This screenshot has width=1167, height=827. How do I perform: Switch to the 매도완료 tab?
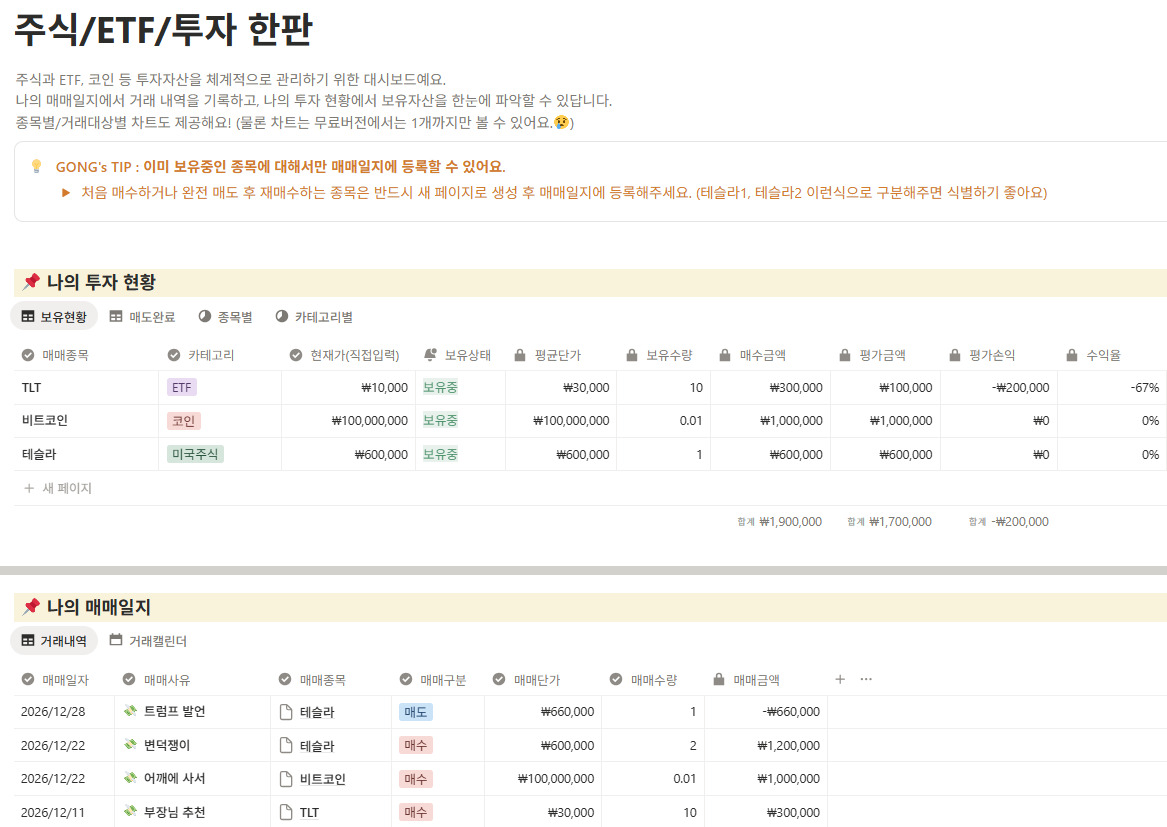[142, 314]
